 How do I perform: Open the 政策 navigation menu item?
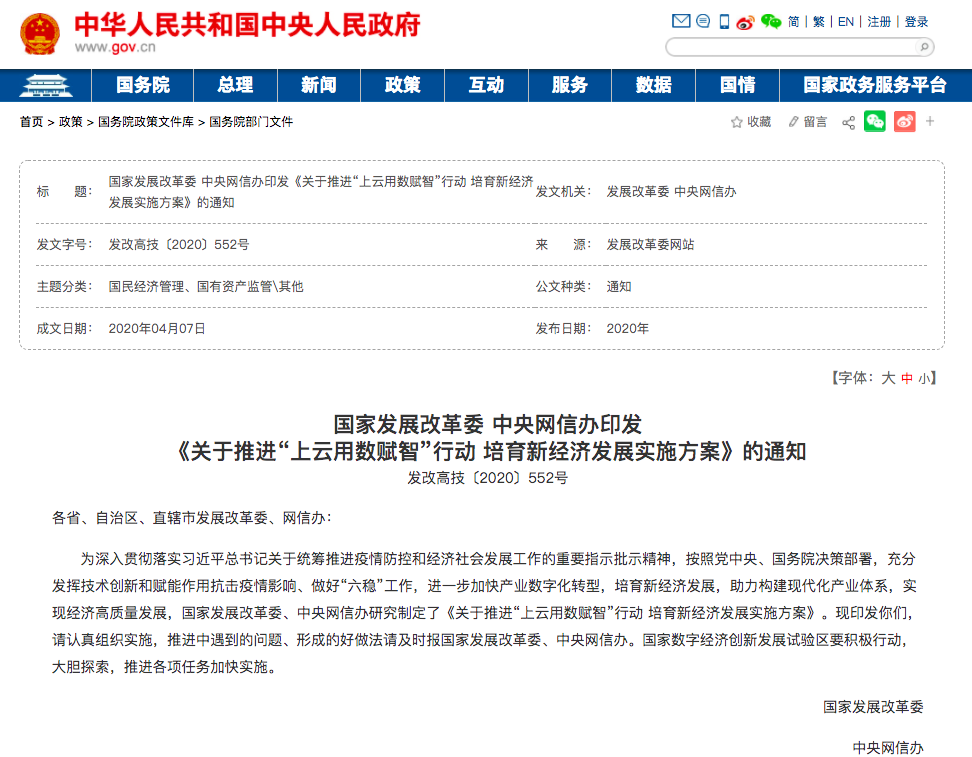pyautogui.click(x=402, y=85)
